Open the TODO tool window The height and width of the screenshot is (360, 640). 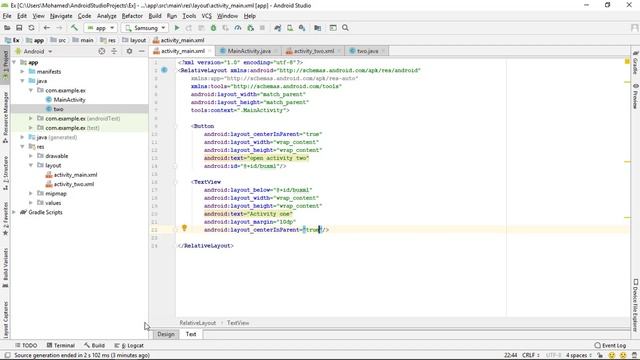[27, 345]
